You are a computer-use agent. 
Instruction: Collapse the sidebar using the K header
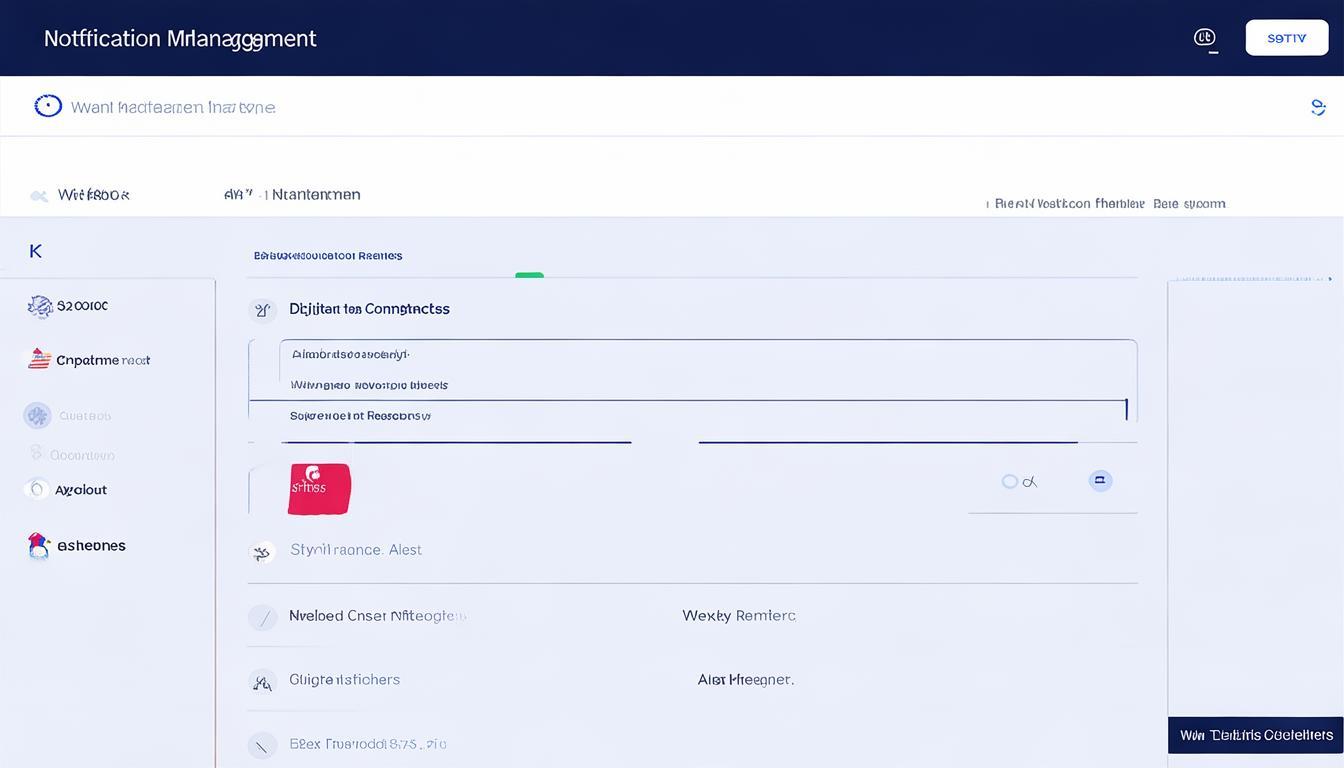(36, 251)
